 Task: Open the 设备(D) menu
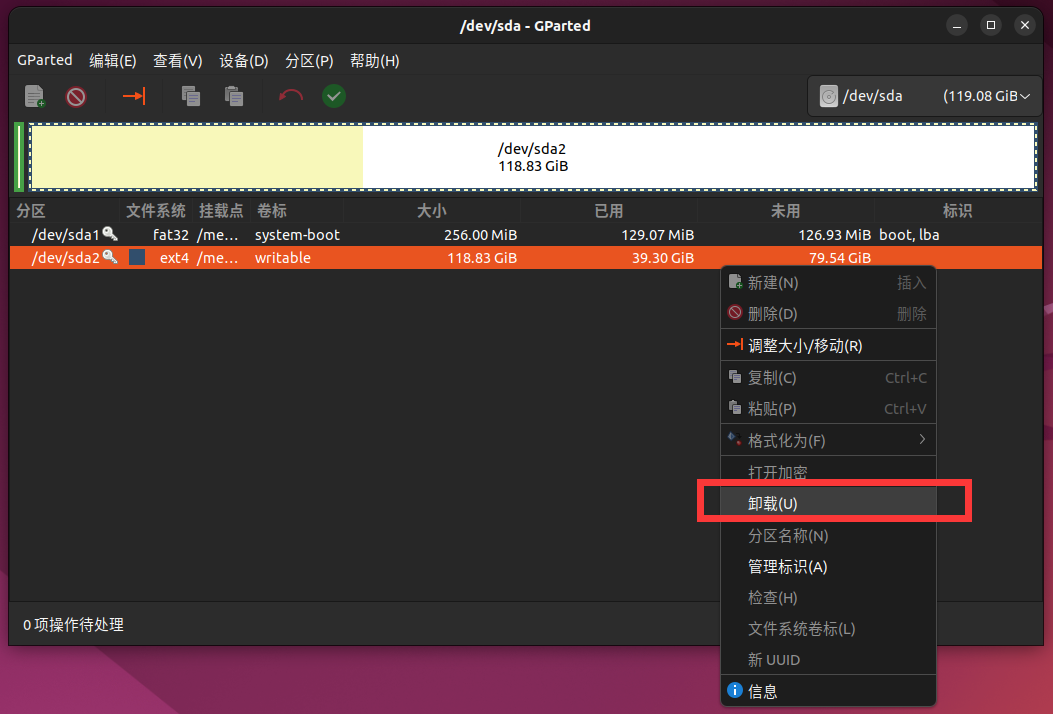pos(244,61)
